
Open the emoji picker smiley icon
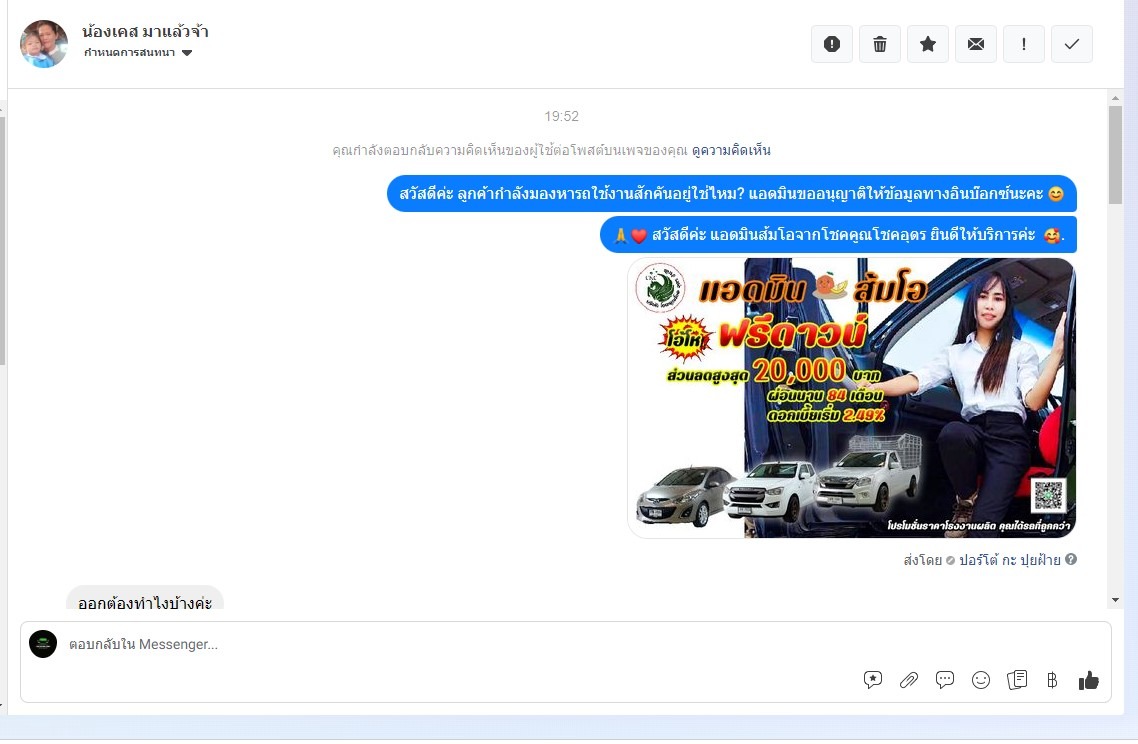pyautogui.click(x=981, y=680)
